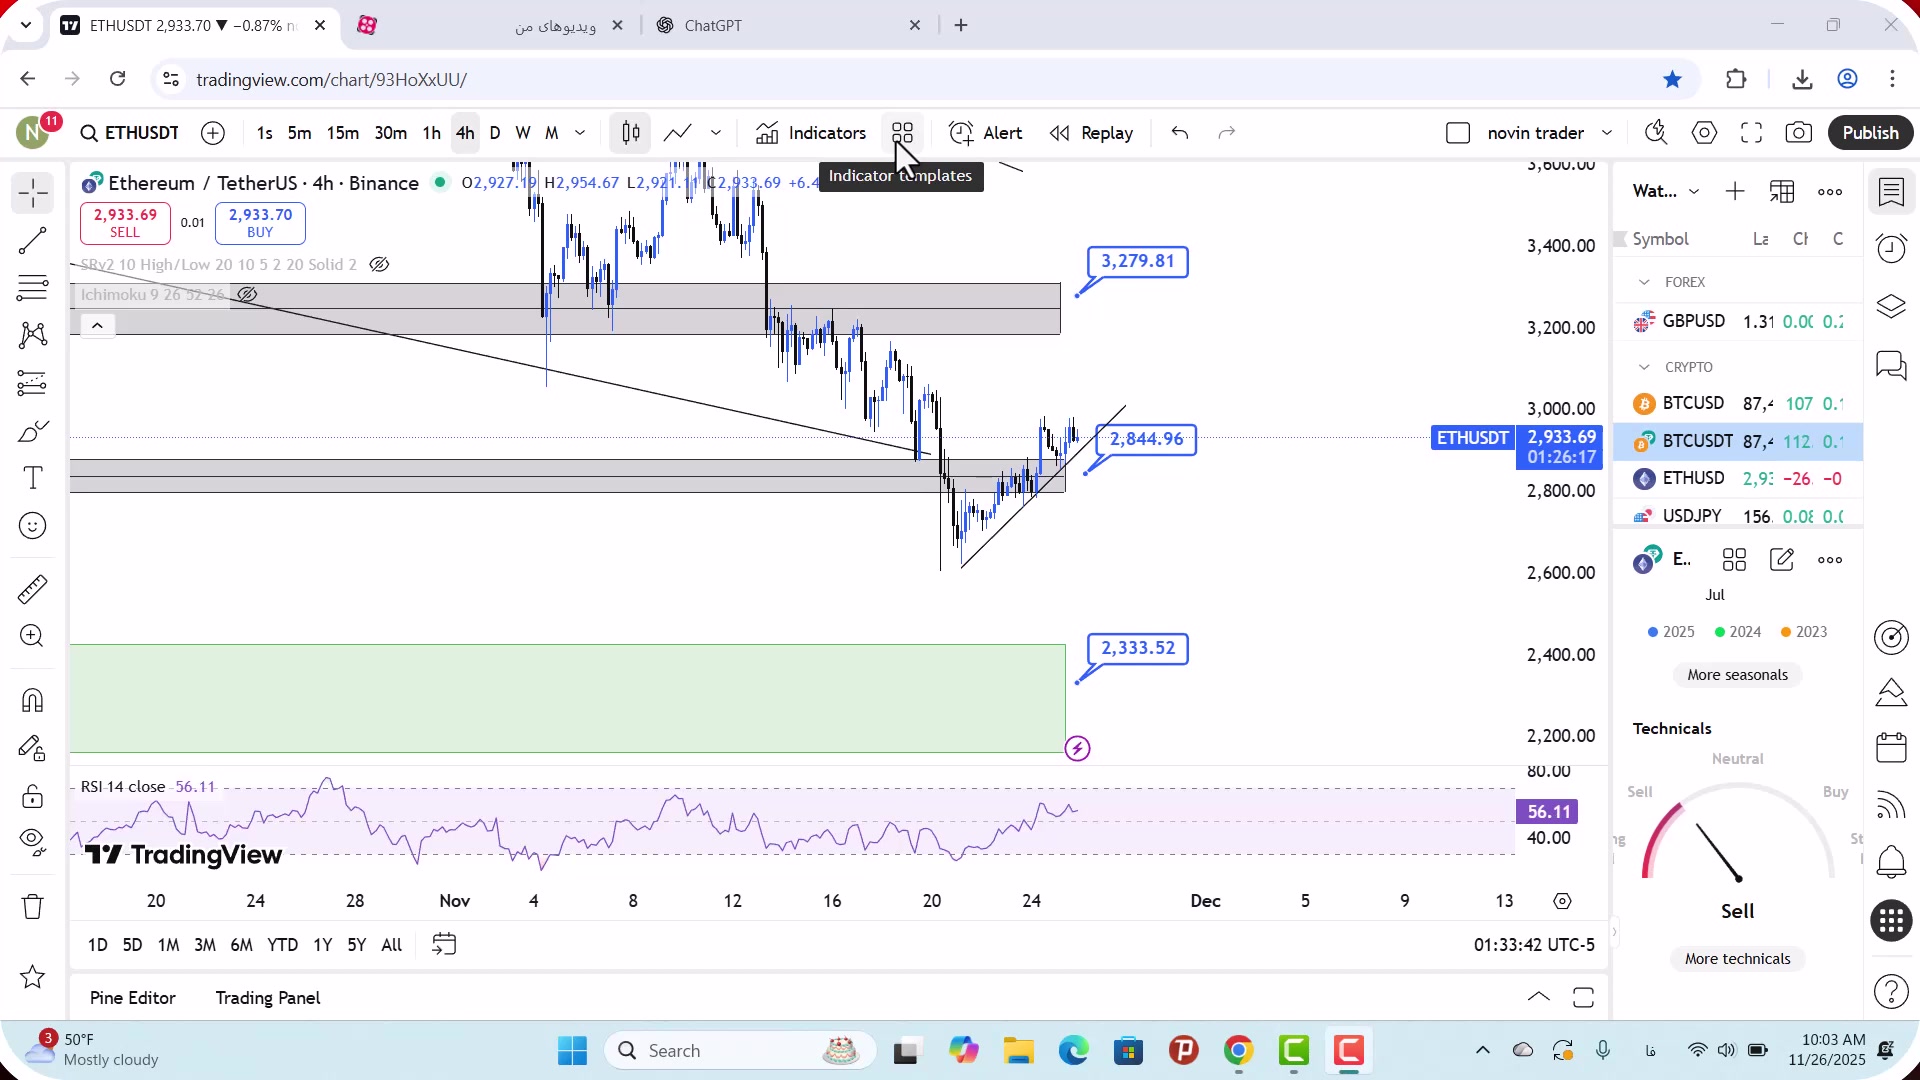Select GBPUSD in the watchlist

[x=1739, y=322]
